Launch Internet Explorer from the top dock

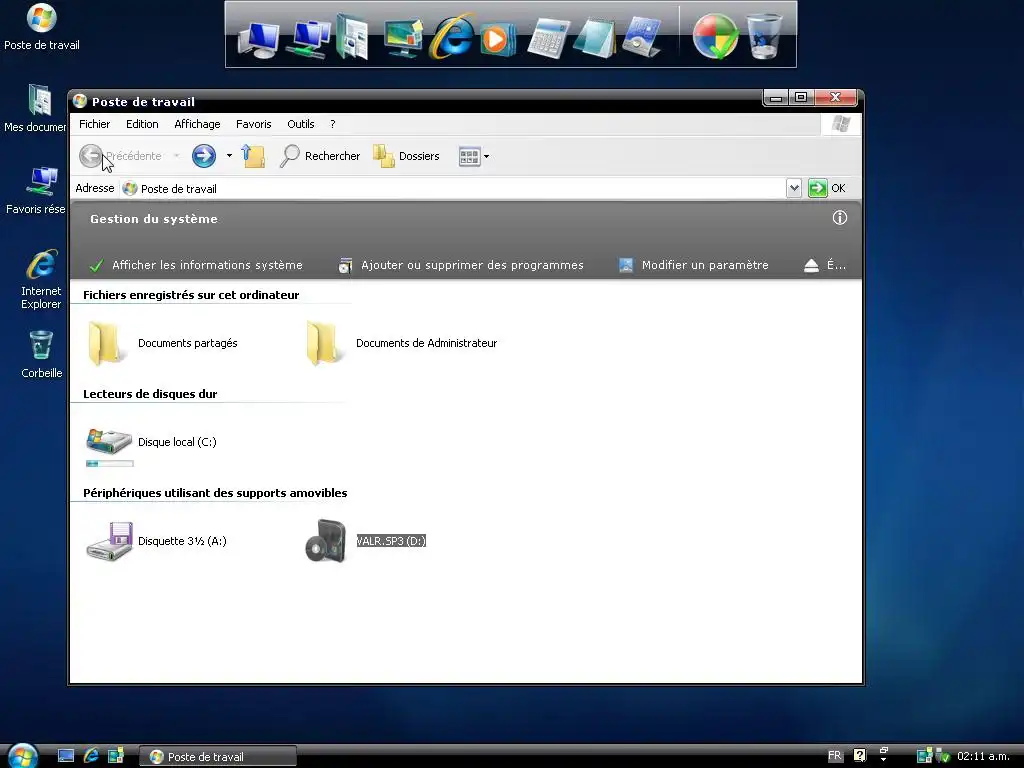tap(451, 37)
